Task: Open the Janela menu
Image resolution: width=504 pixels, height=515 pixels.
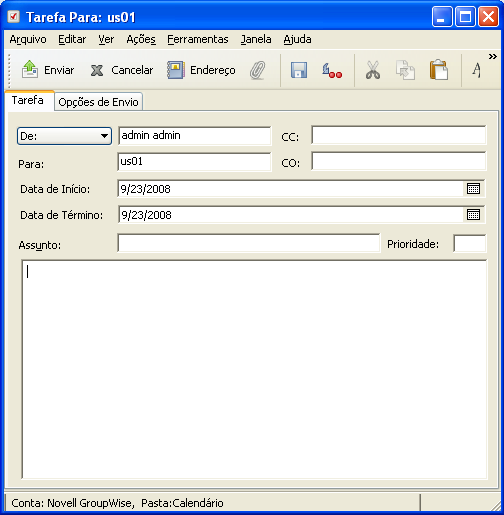Action: point(256,39)
